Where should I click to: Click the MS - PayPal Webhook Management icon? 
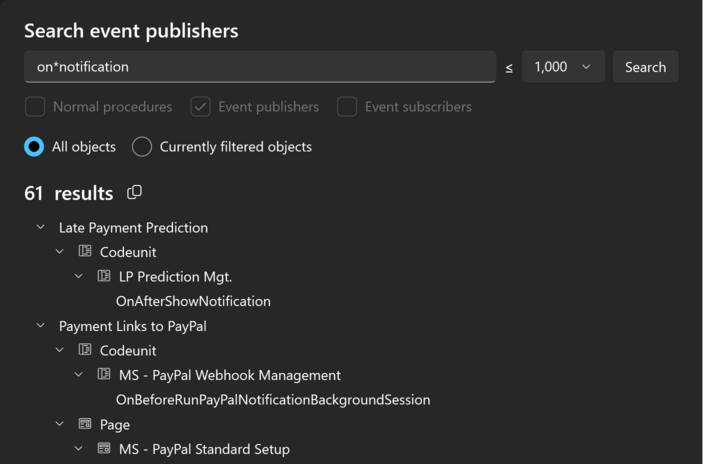[104, 374]
